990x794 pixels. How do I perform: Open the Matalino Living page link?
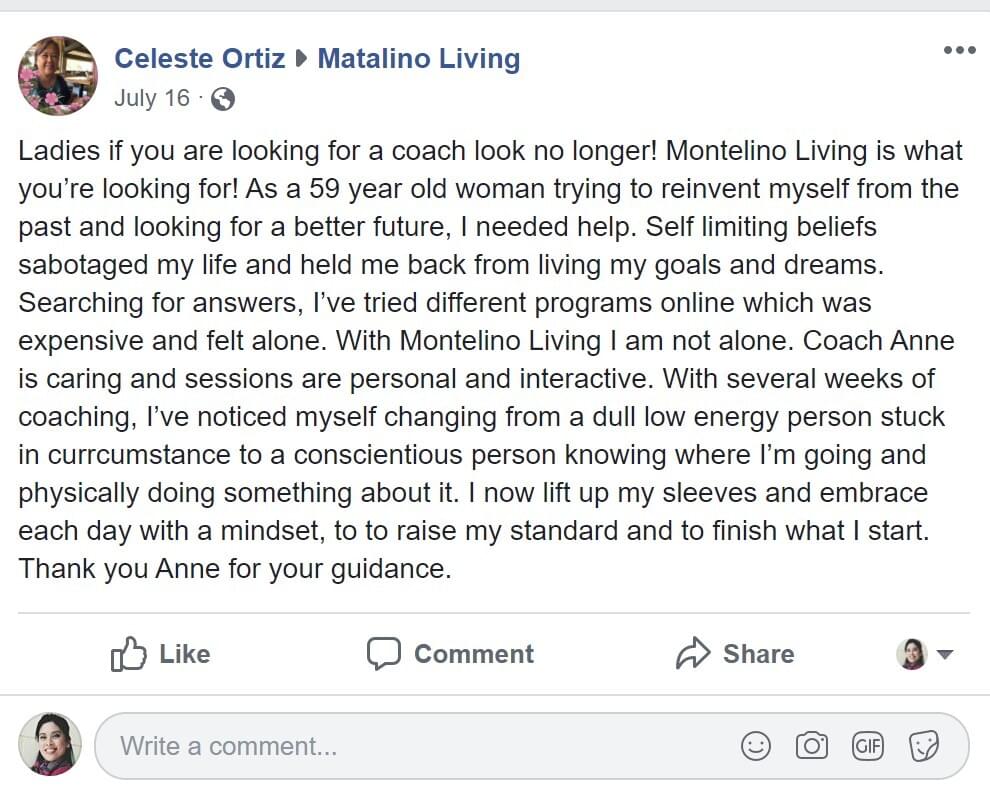[x=419, y=59]
